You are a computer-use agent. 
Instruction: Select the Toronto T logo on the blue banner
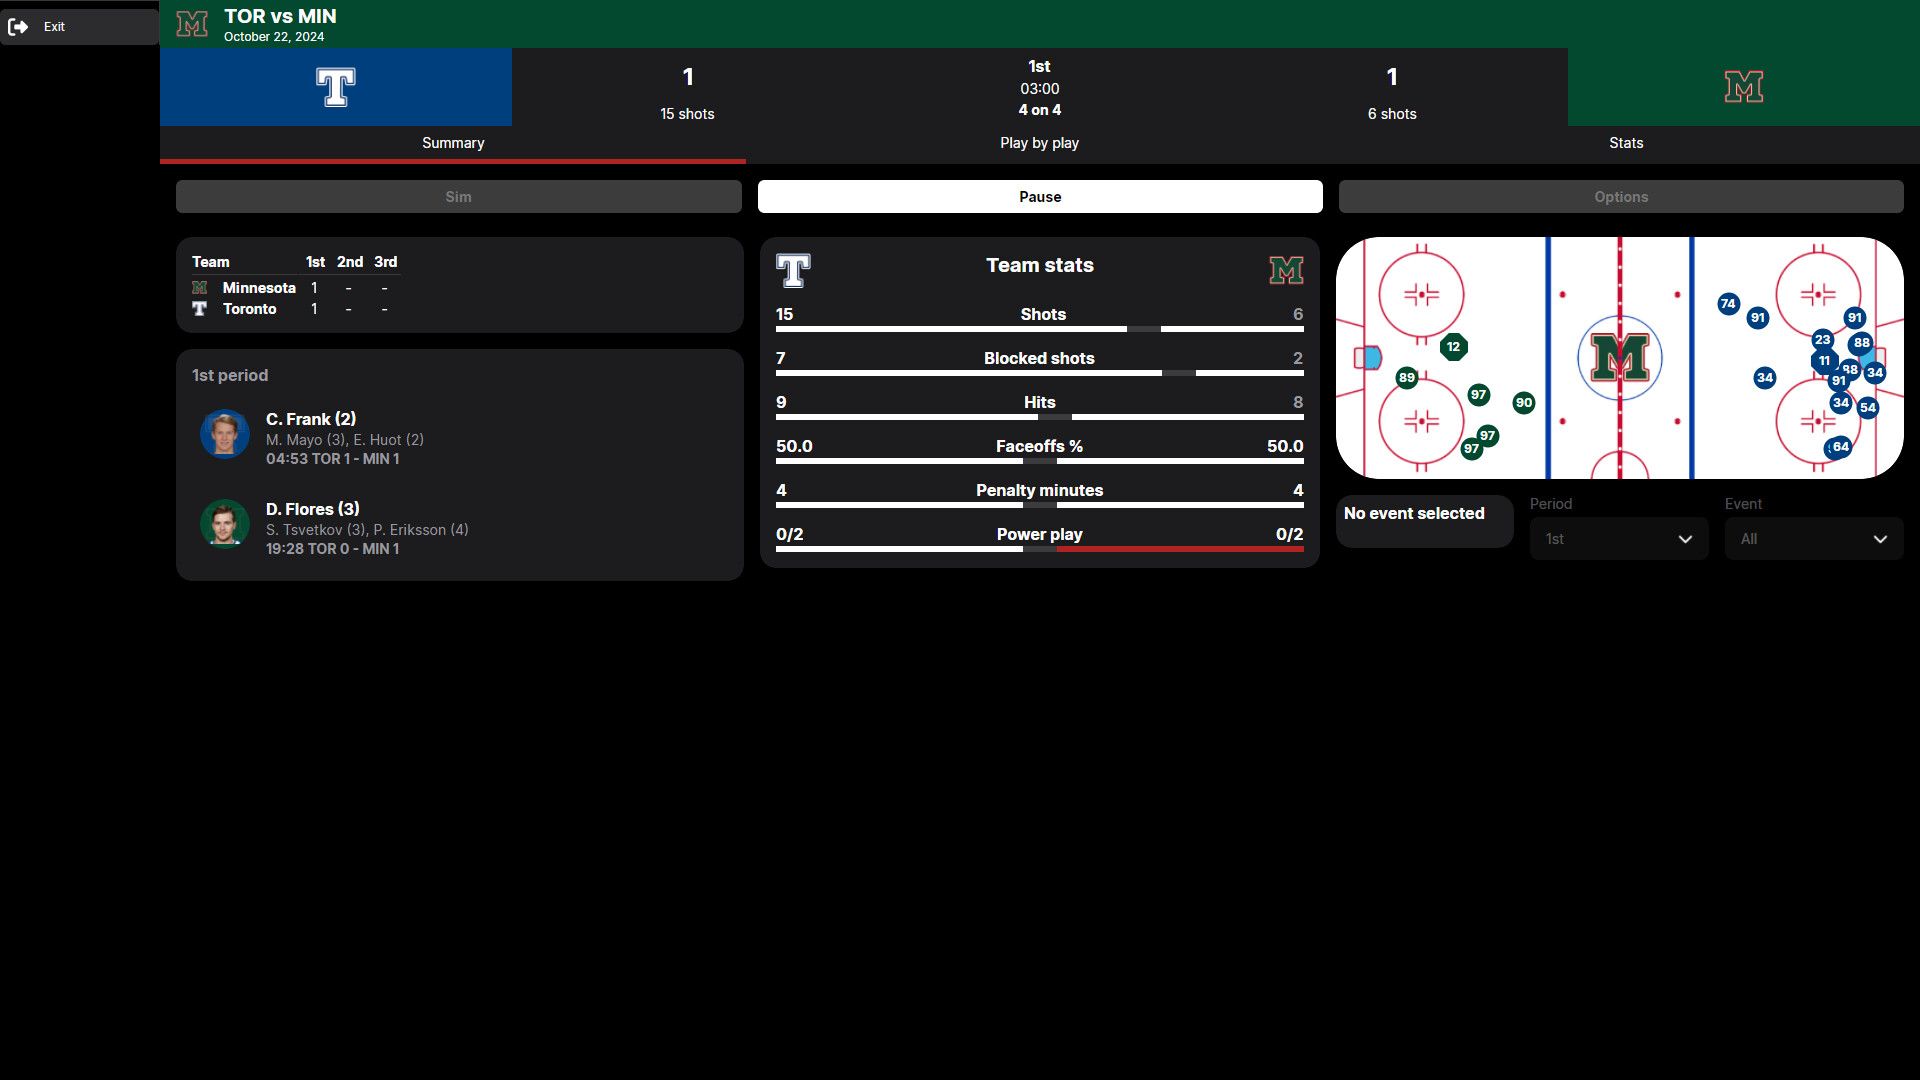(336, 87)
